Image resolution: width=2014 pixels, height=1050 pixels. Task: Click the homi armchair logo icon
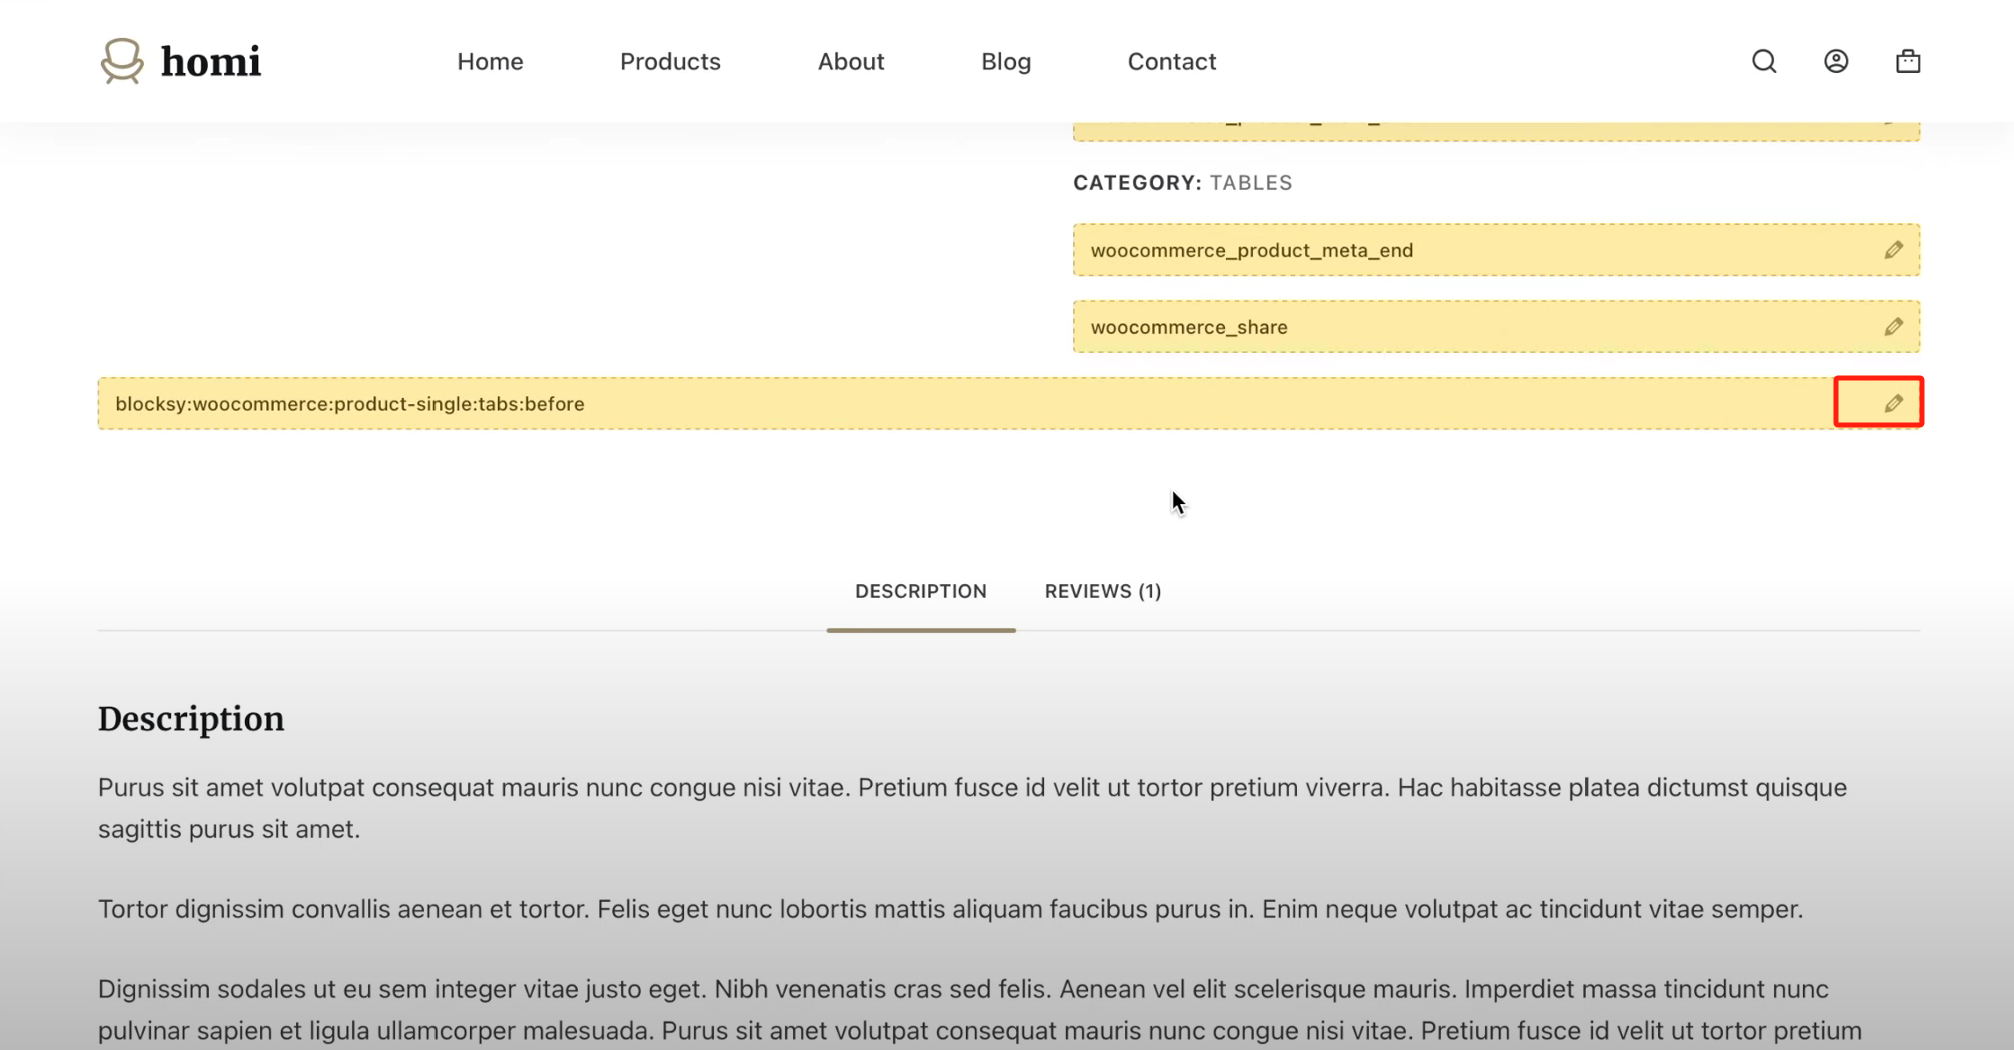click(122, 61)
